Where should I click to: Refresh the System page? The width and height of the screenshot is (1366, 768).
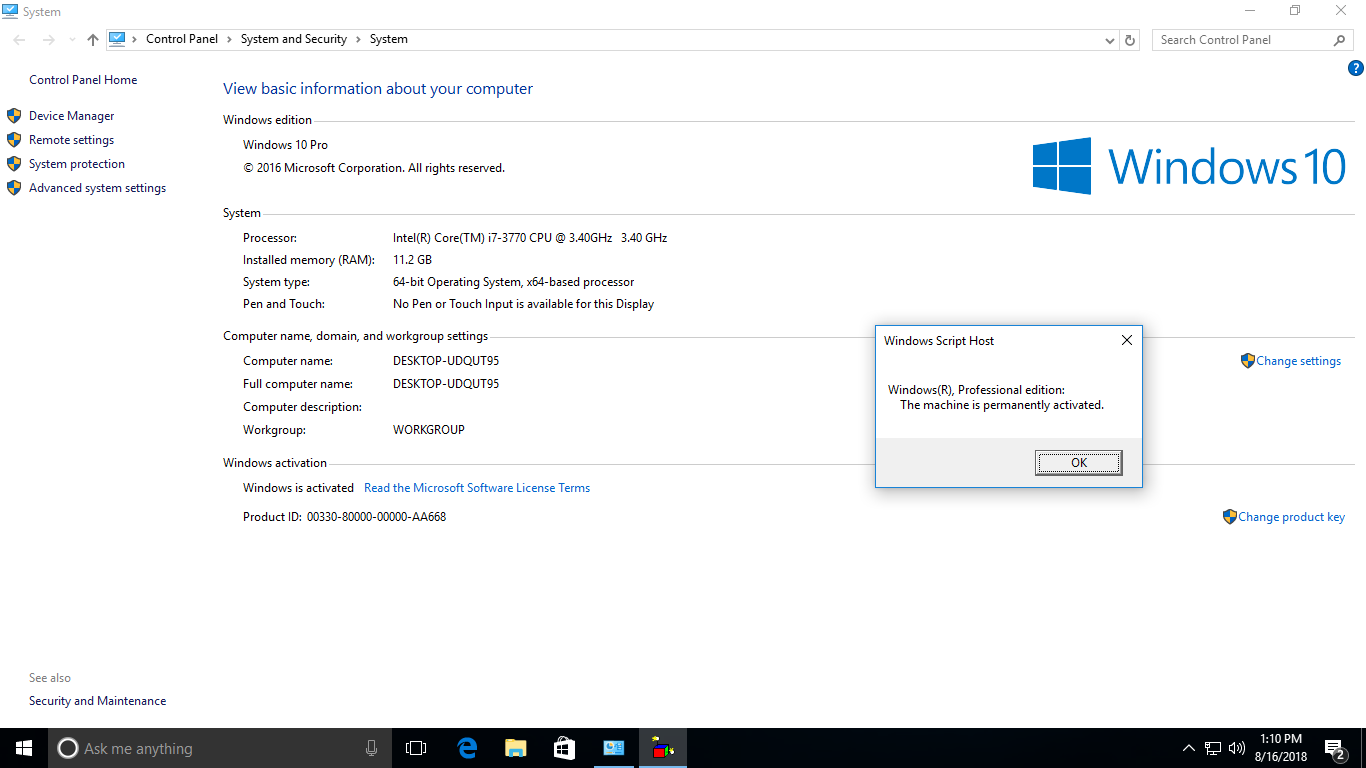1130,40
